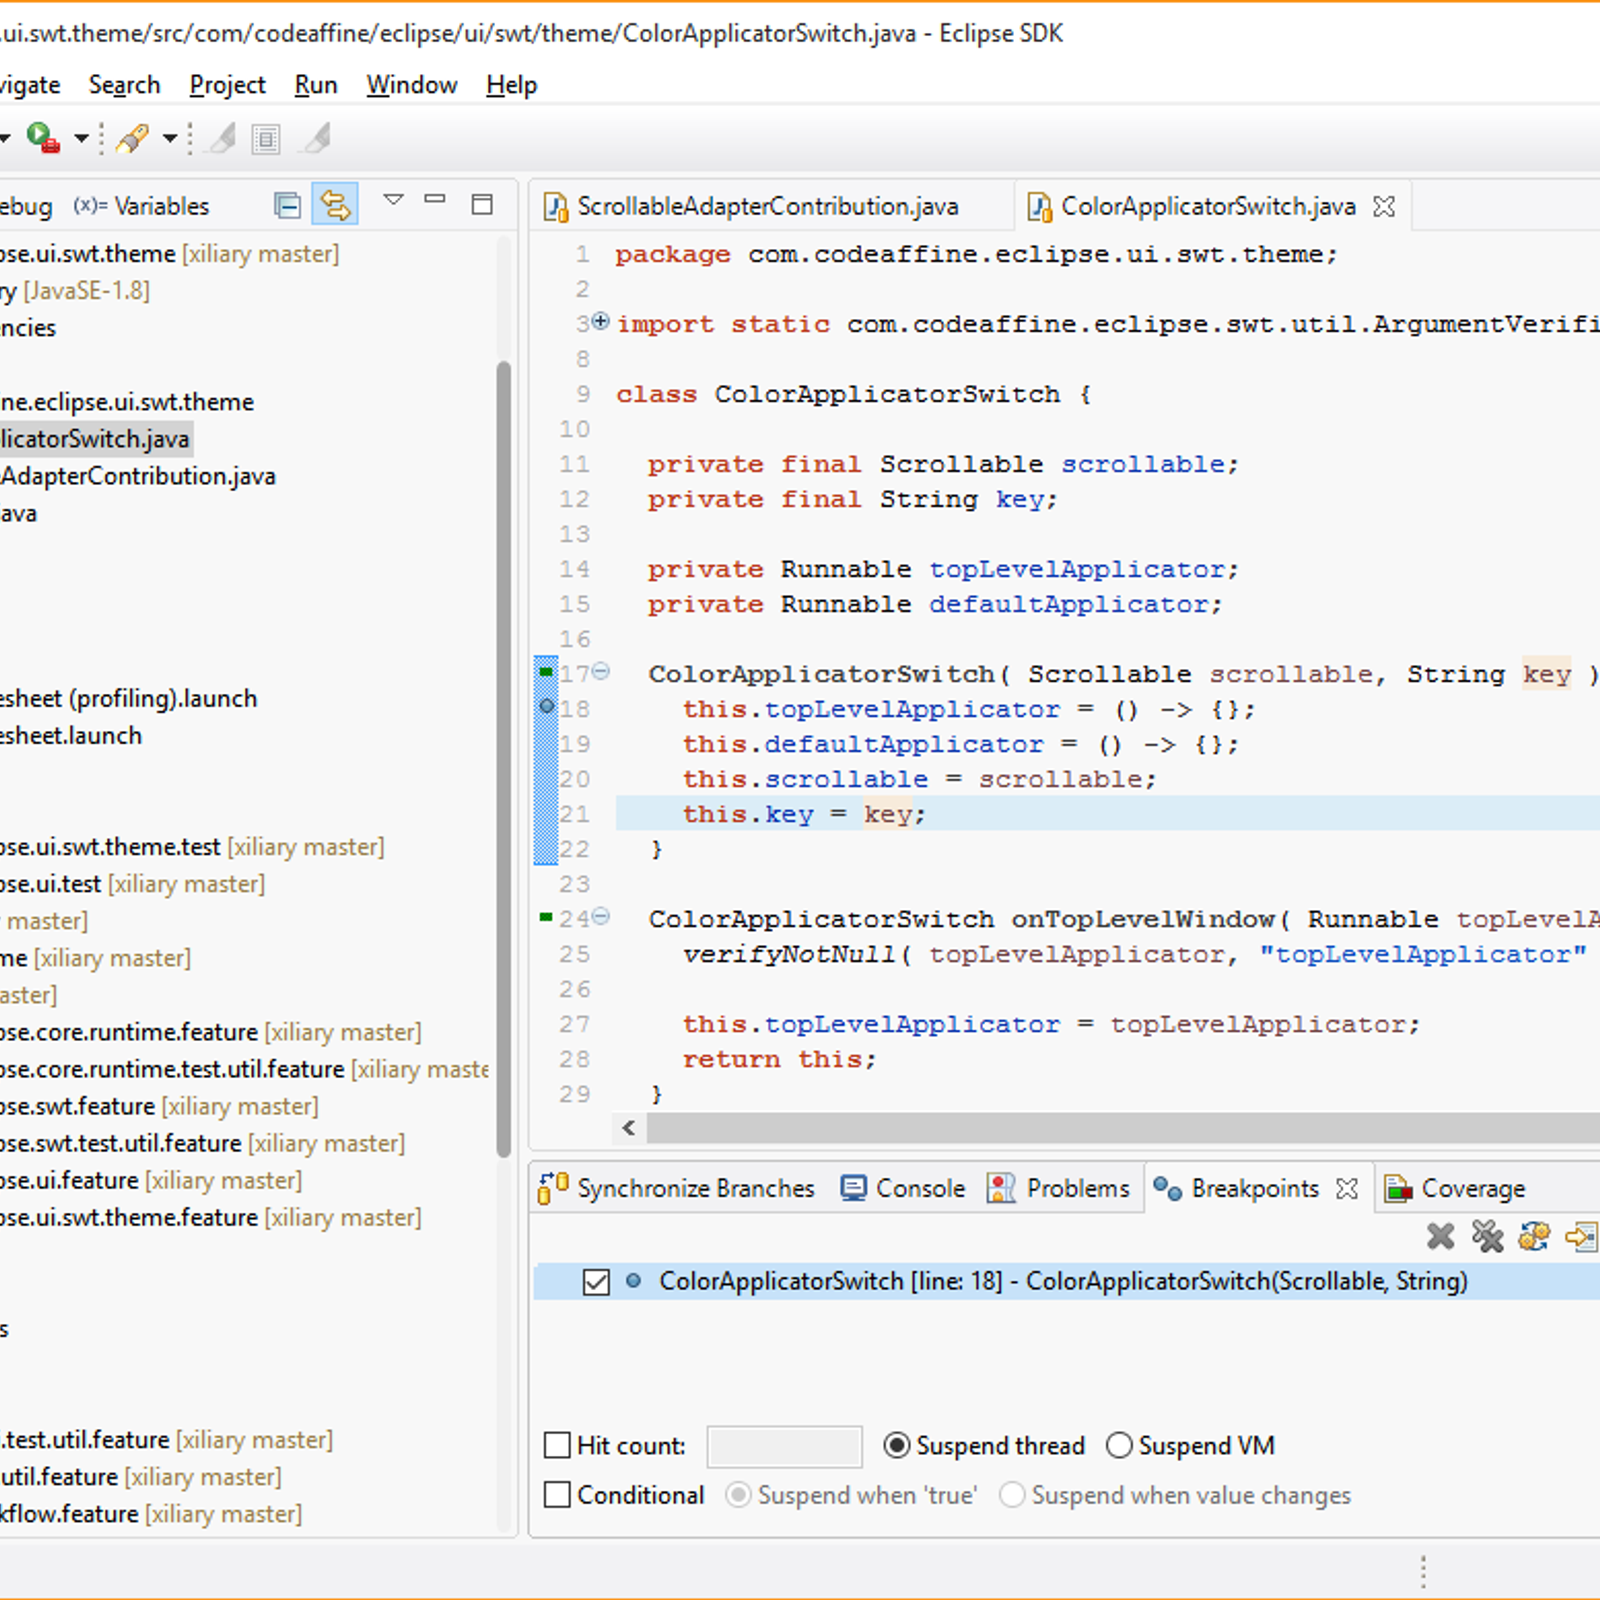This screenshot has height=1600, width=1600.
Task: Open the Run tool dropdown arrow
Action: pyautogui.click(x=82, y=138)
